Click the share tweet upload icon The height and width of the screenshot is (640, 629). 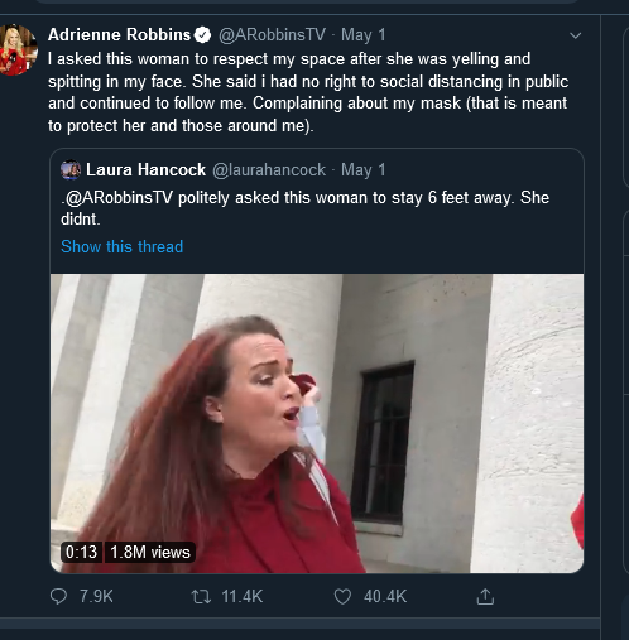(485, 596)
